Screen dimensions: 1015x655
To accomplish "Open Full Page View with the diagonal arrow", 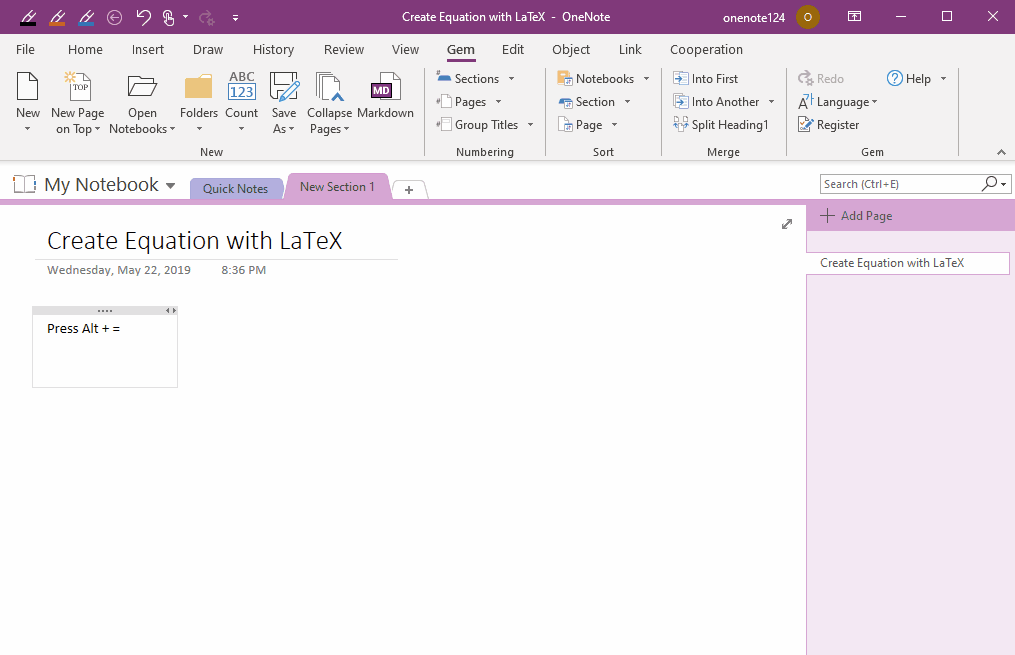I will click(x=787, y=224).
